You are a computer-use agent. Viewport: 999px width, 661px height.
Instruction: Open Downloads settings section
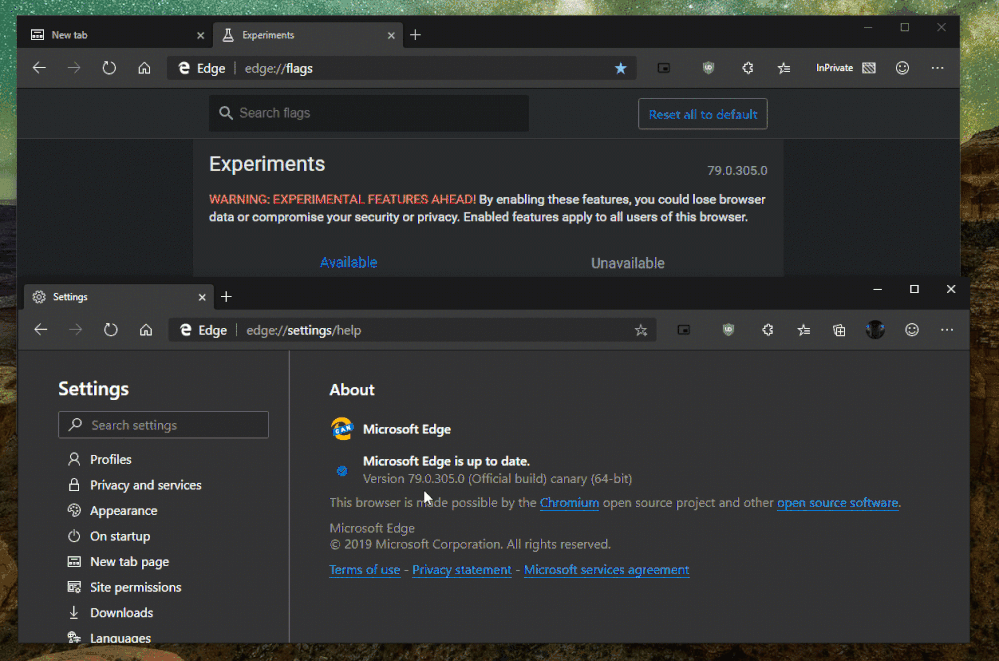tap(110, 613)
